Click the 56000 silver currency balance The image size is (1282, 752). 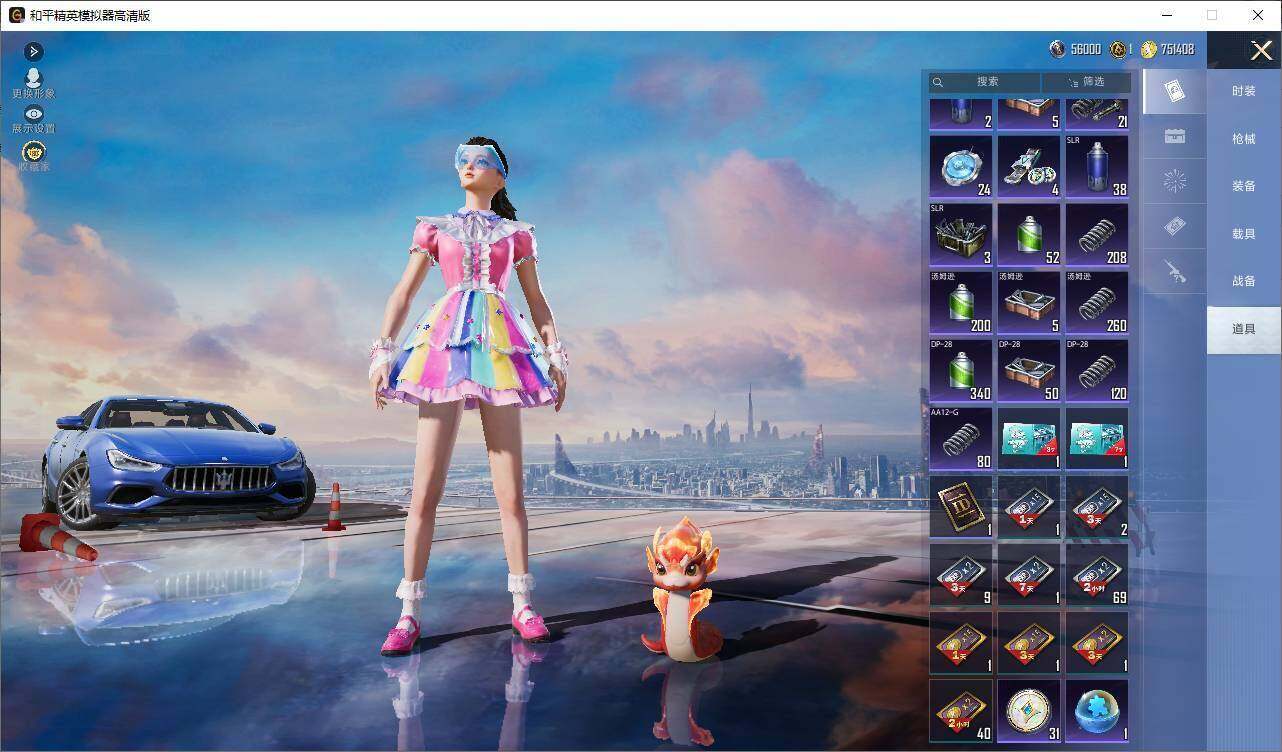[1075, 49]
